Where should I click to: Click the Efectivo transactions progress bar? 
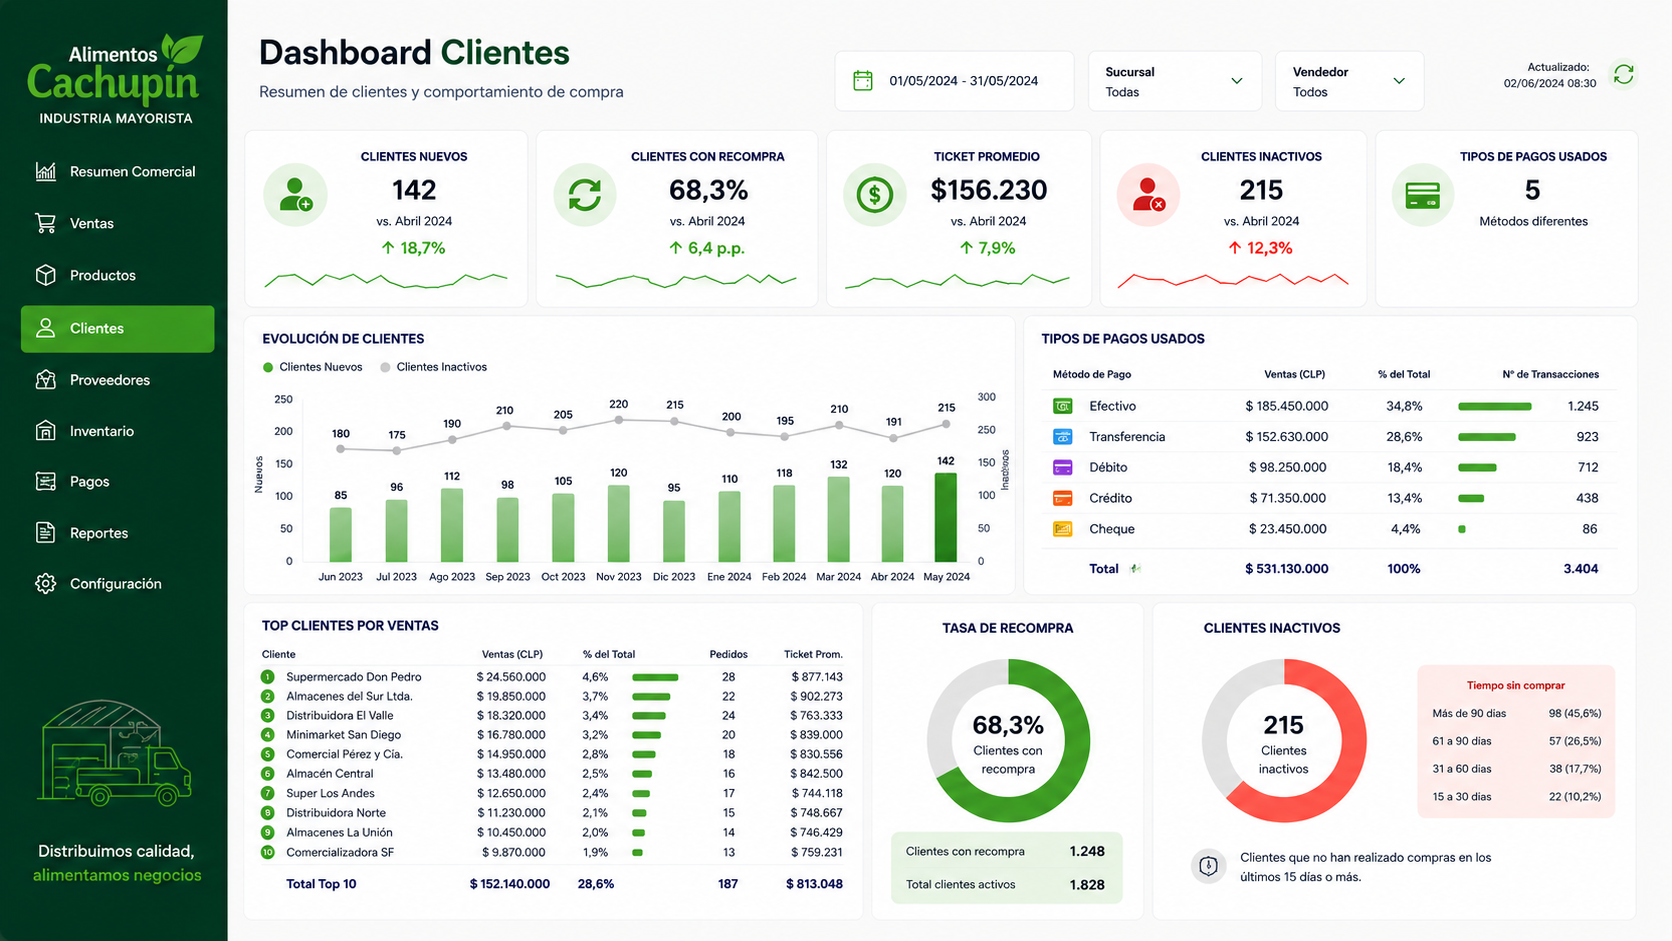point(1495,406)
